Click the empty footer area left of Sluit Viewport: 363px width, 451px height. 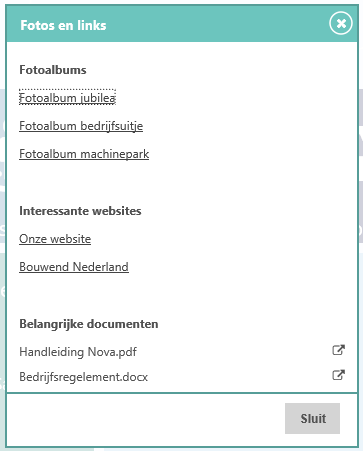point(145,419)
